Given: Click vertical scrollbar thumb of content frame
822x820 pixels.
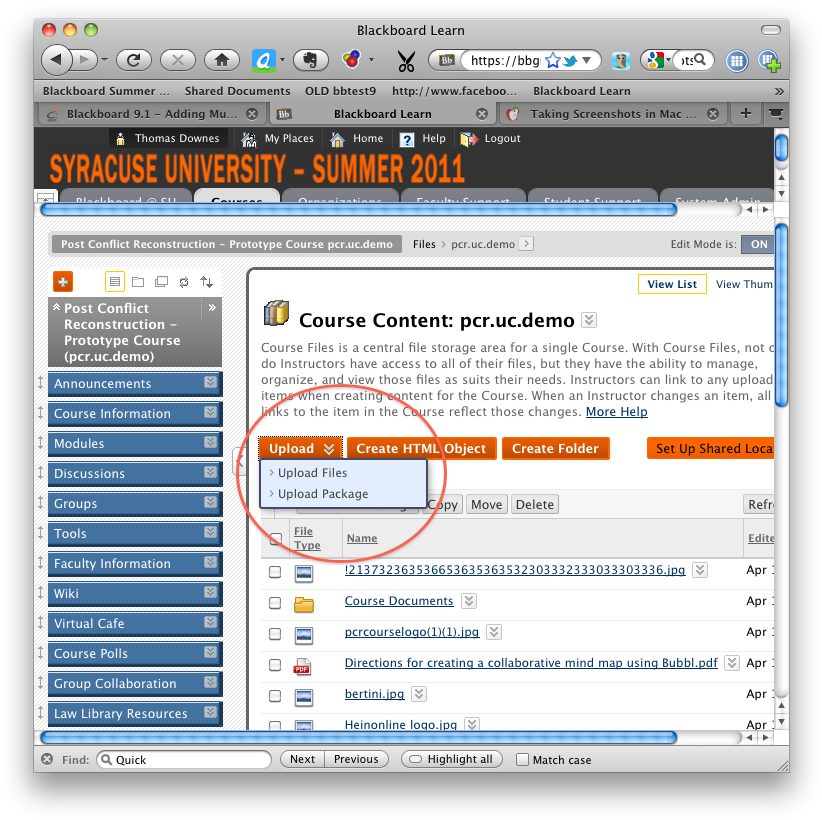Looking at the screenshot, I should [781, 315].
